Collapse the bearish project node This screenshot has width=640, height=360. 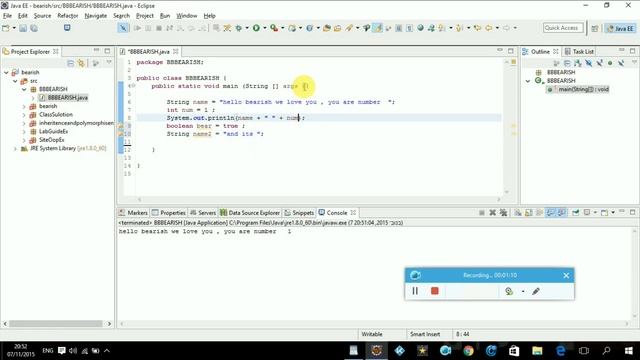6,72
